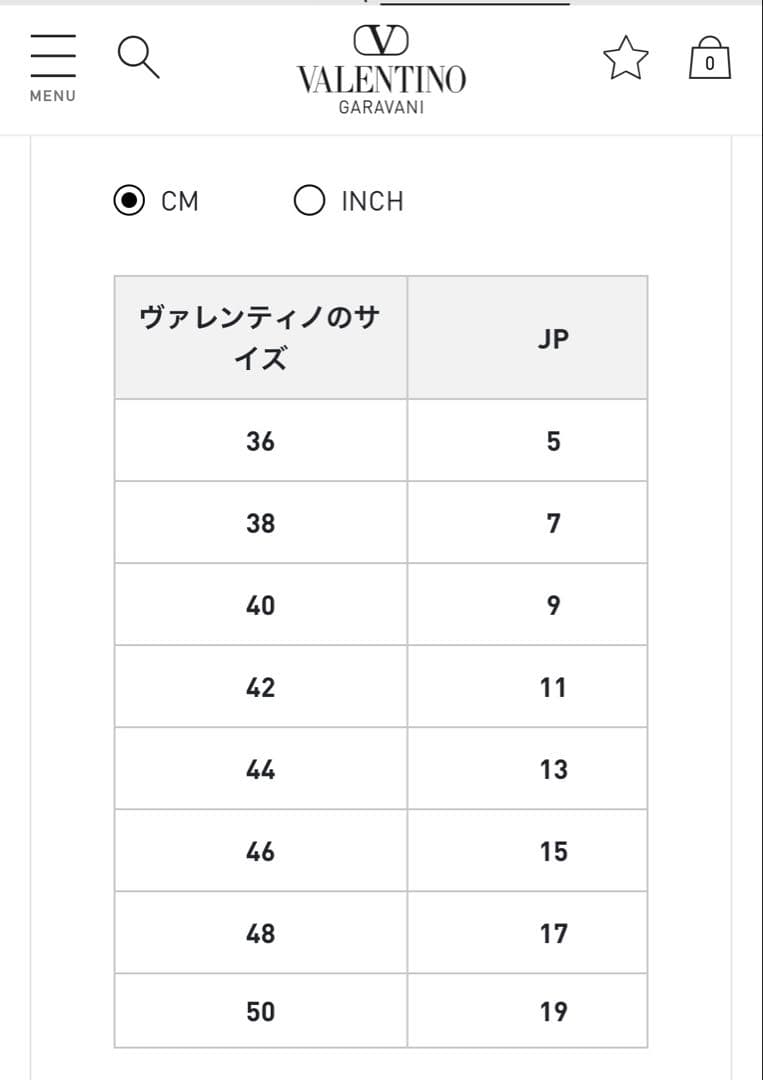763x1080 pixels.
Task: Select the CM radio button
Action: pyautogui.click(x=129, y=201)
